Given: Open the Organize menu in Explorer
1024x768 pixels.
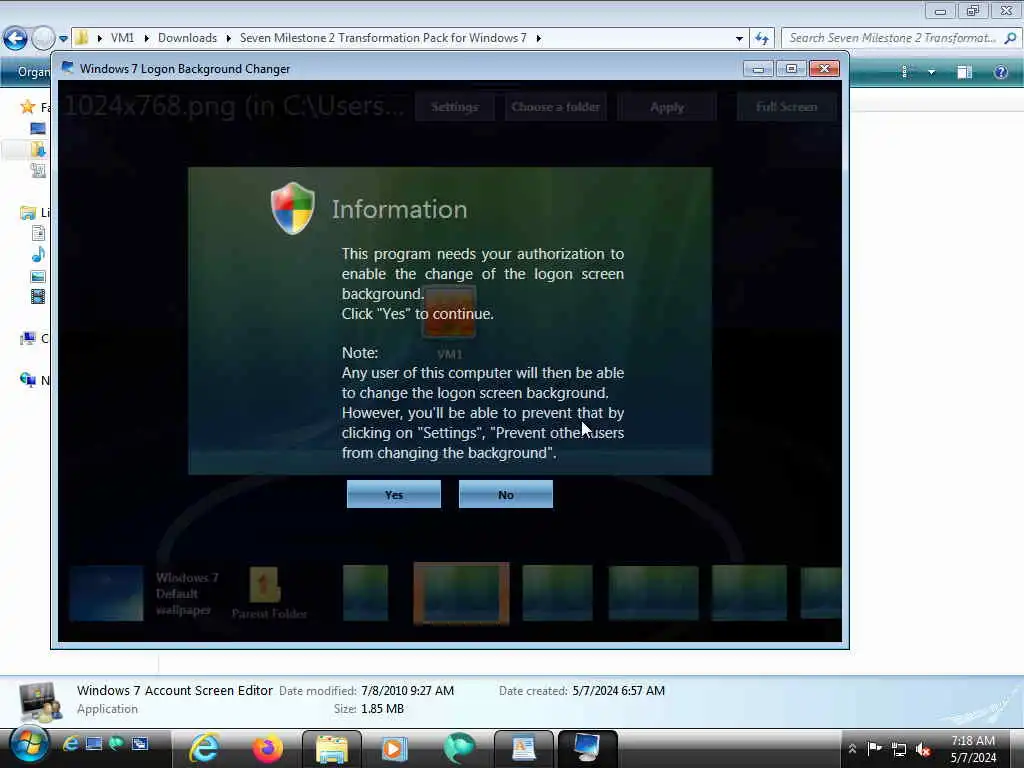Looking at the screenshot, I should 33,72.
